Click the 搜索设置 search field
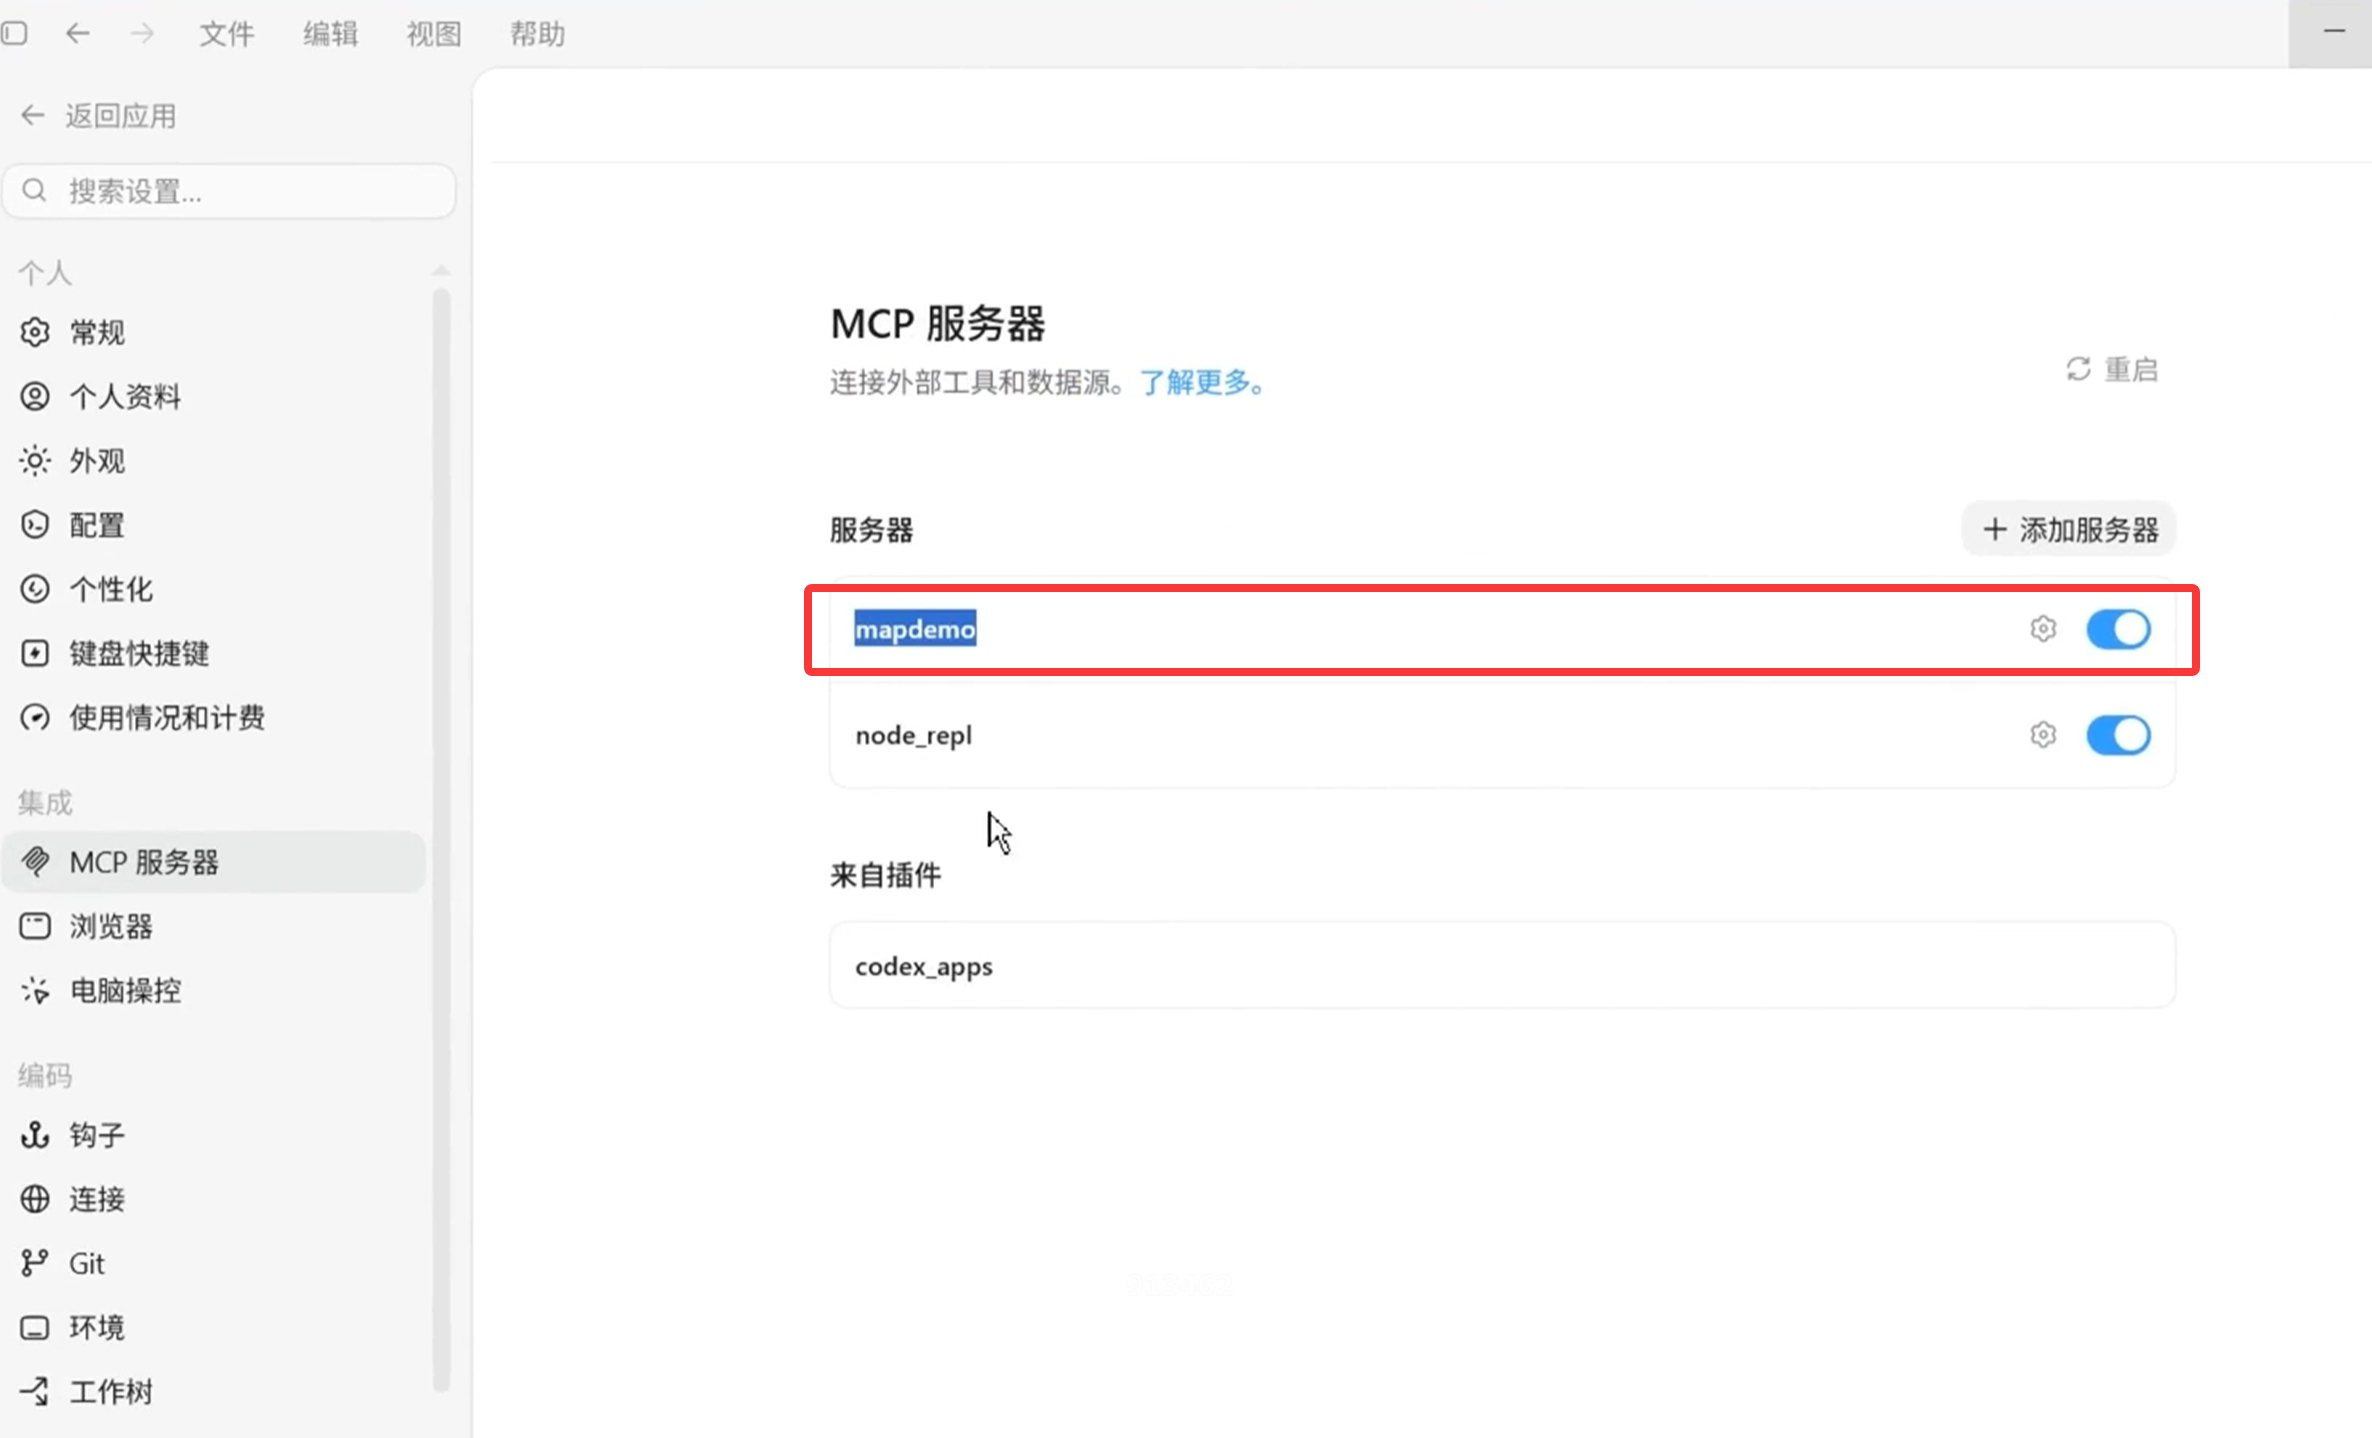The height and width of the screenshot is (1438, 2372). coord(230,191)
